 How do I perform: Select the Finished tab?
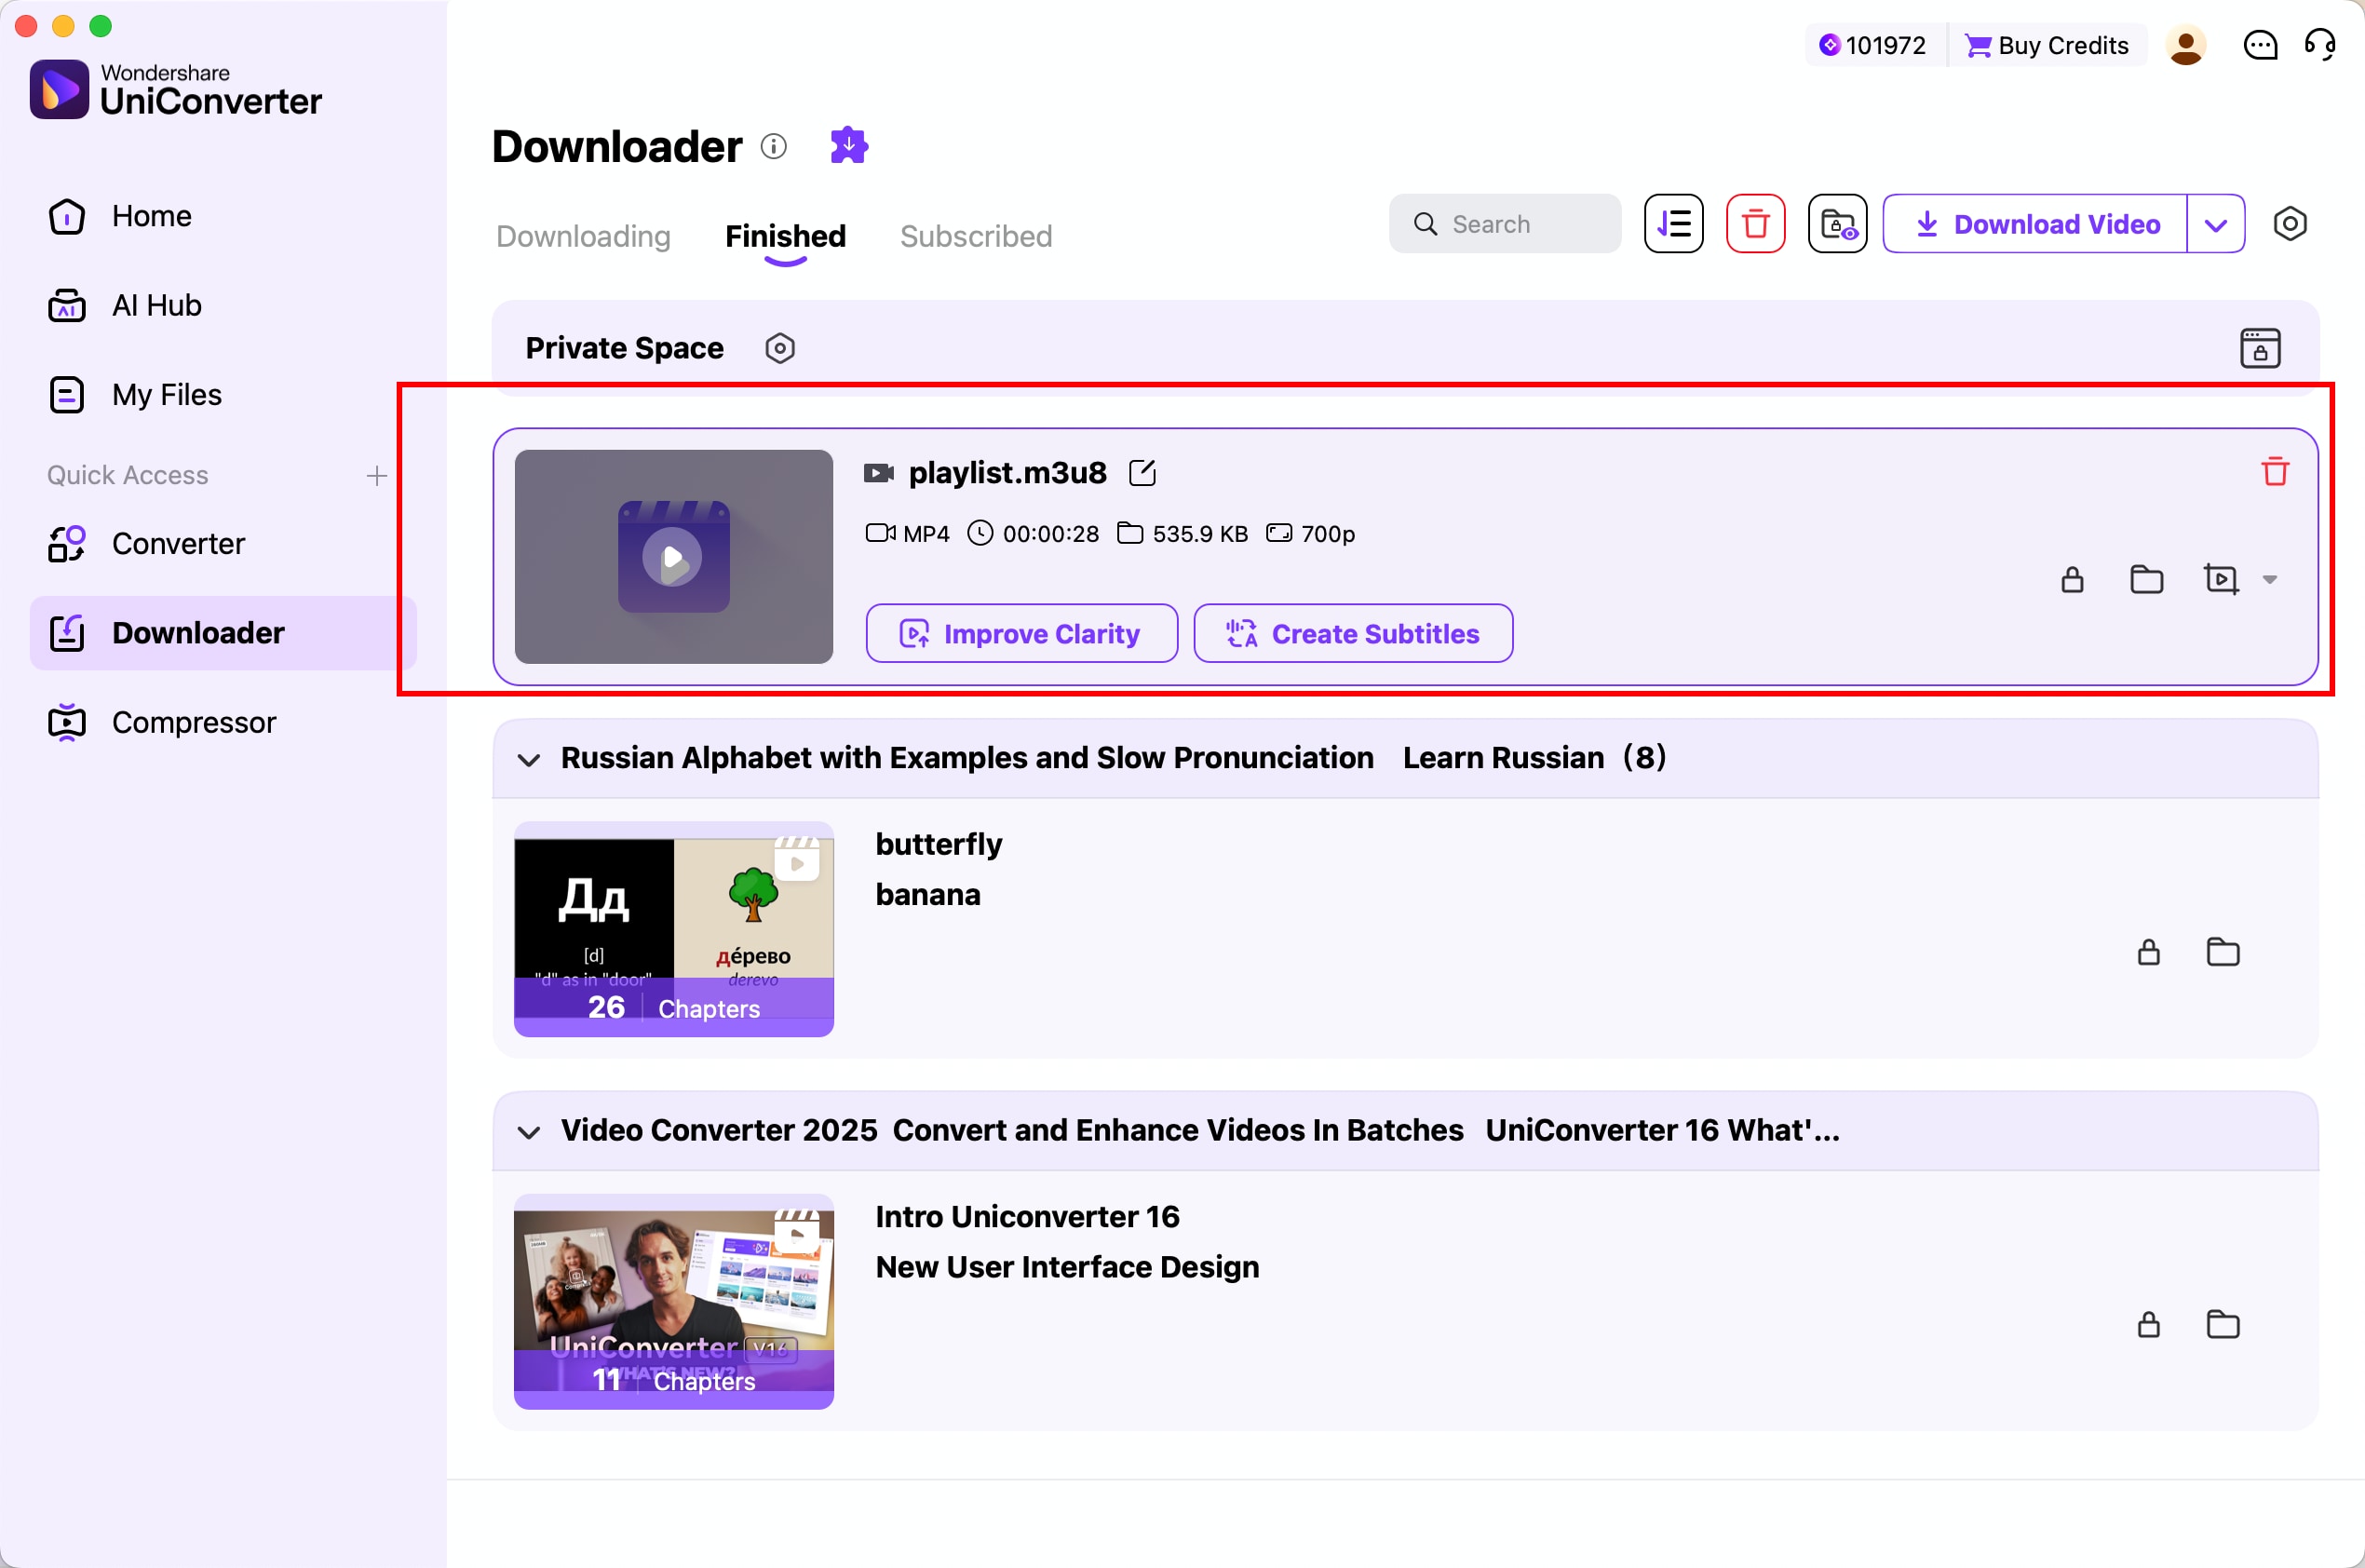tap(785, 236)
